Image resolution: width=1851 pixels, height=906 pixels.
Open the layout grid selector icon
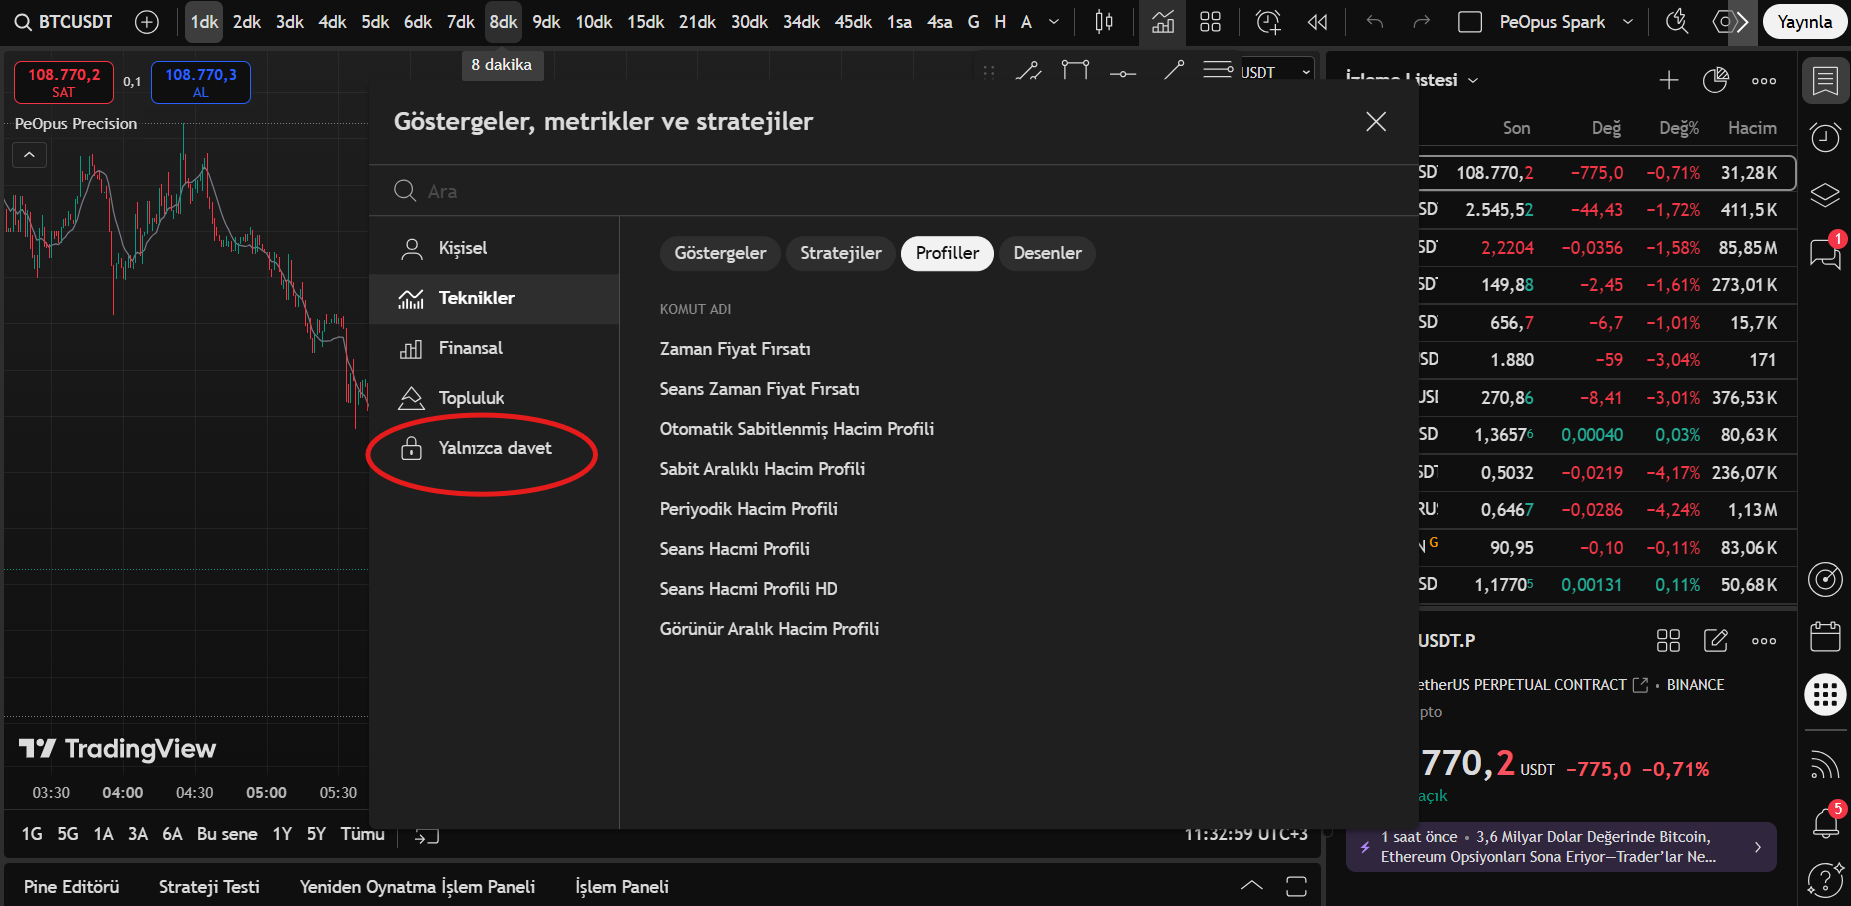1211,22
